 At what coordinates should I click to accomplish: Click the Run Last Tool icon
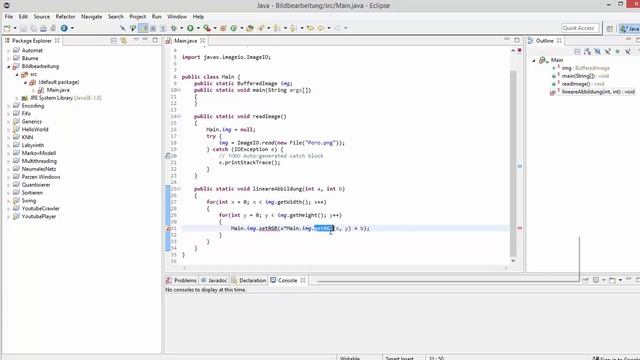click(x=207, y=28)
